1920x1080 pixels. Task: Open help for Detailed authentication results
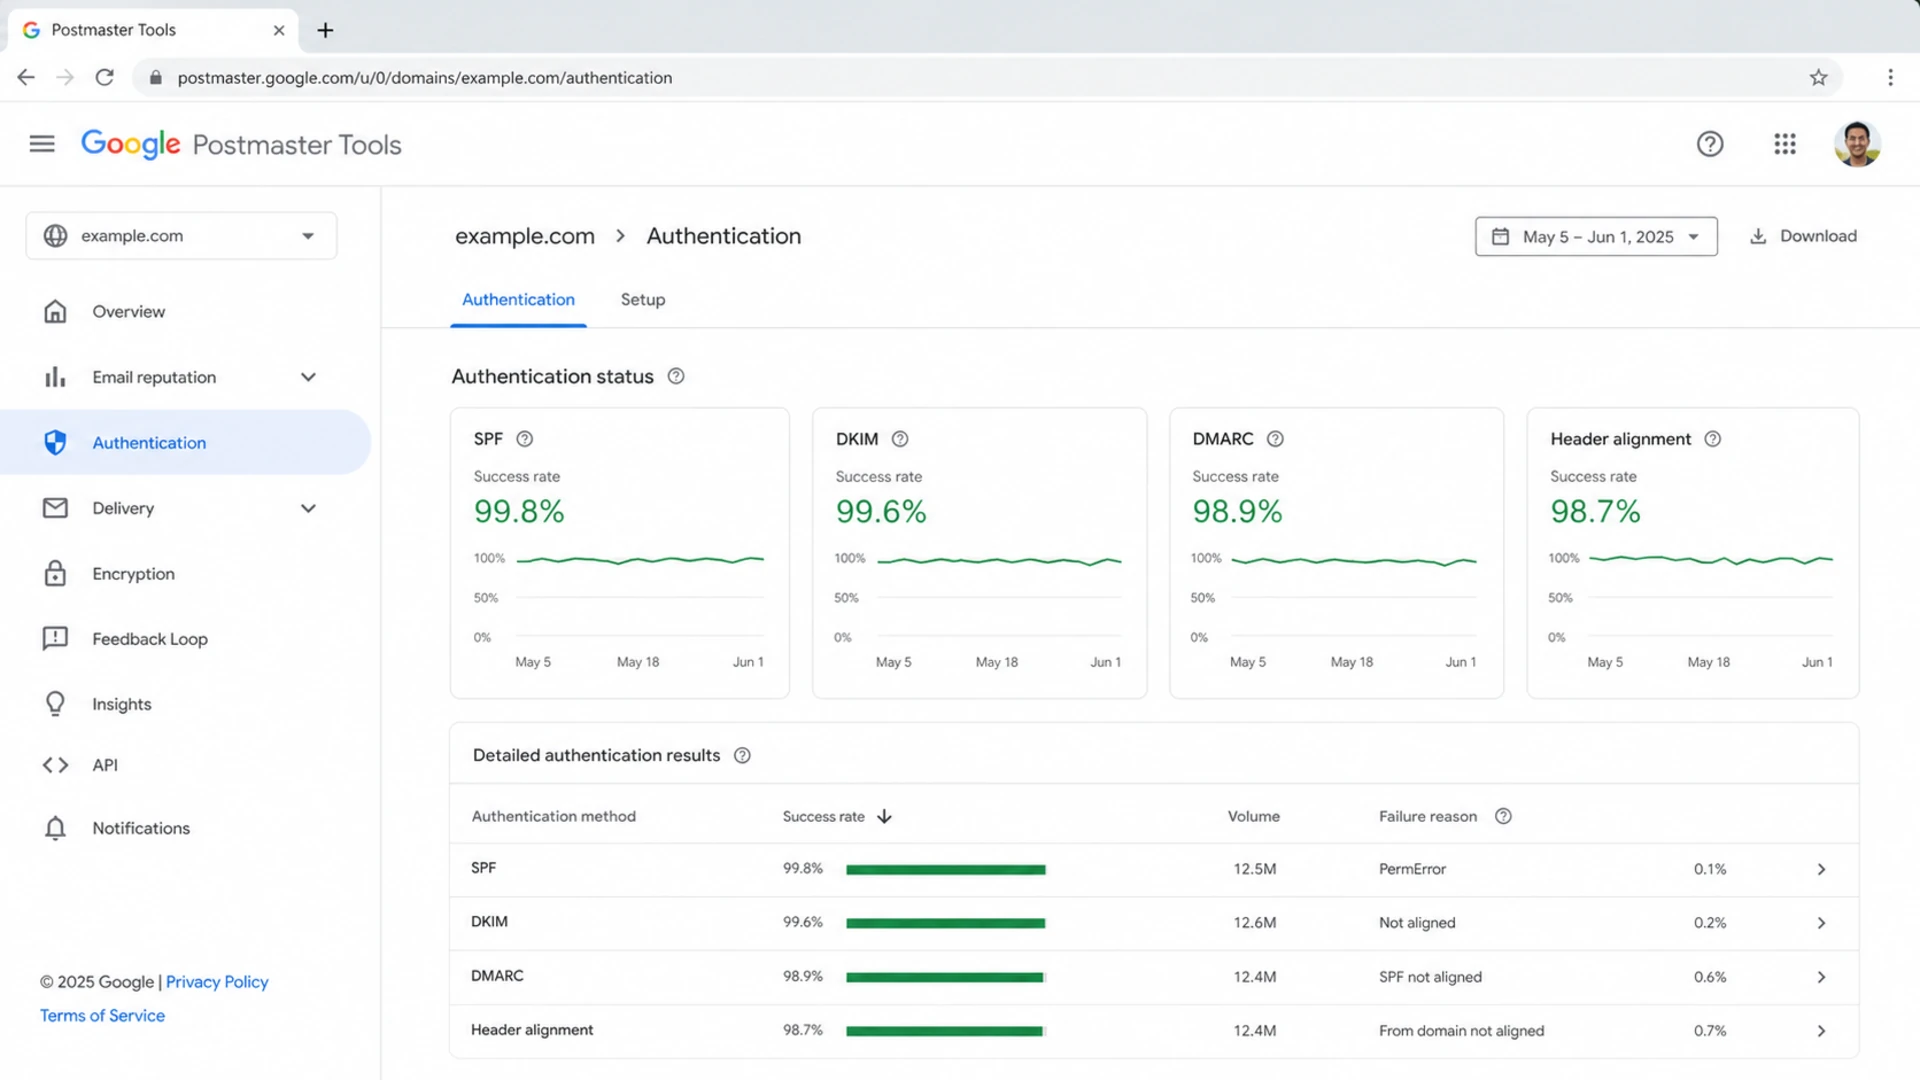pos(742,755)
